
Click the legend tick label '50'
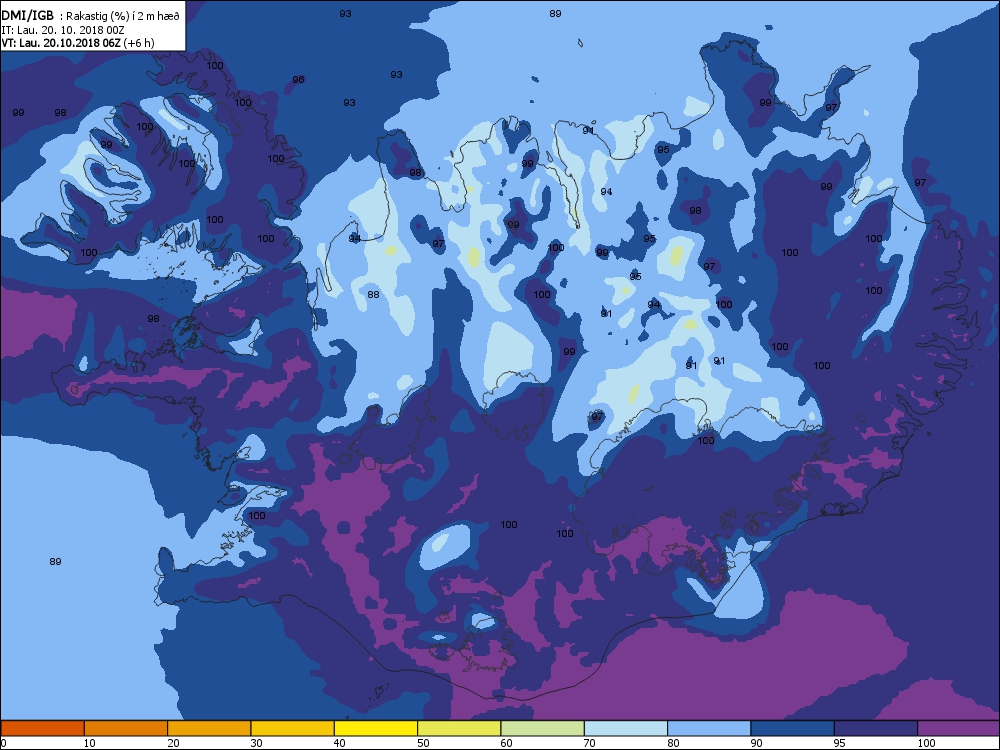423,743
